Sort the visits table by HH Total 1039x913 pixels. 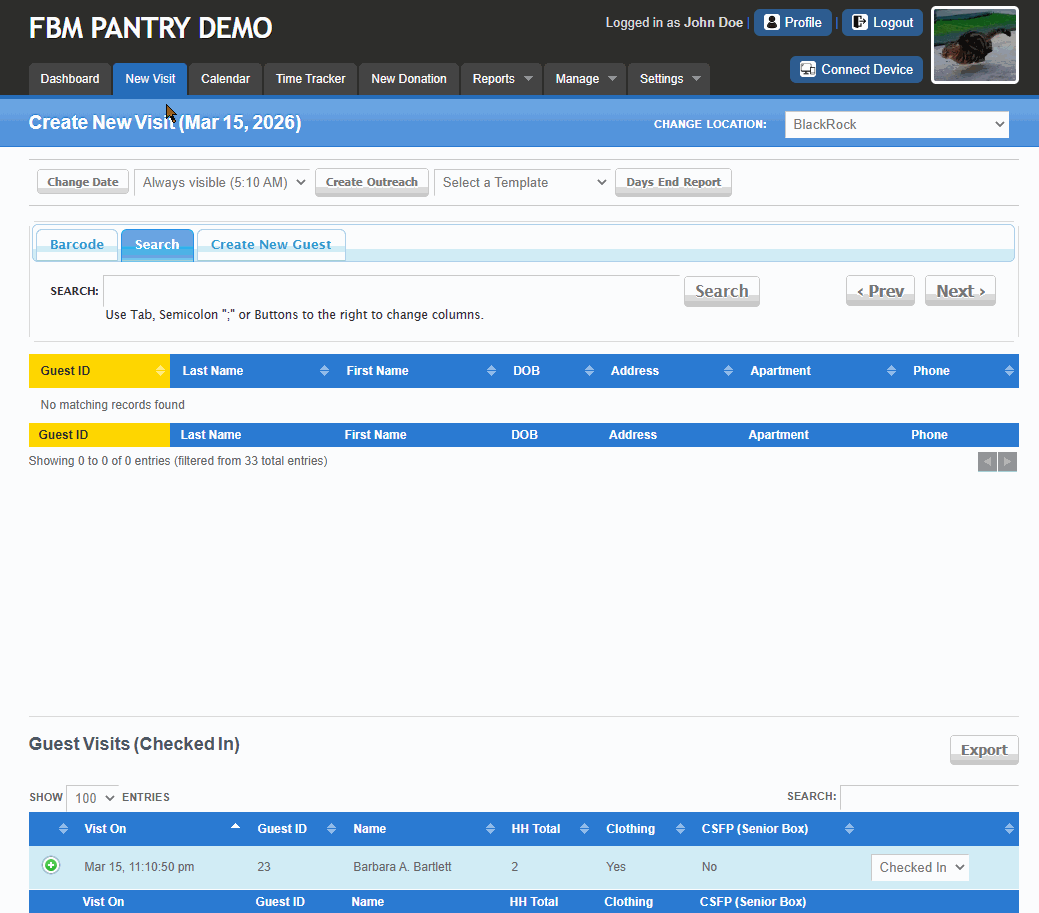pyautogui.click(x=549, y=829)
